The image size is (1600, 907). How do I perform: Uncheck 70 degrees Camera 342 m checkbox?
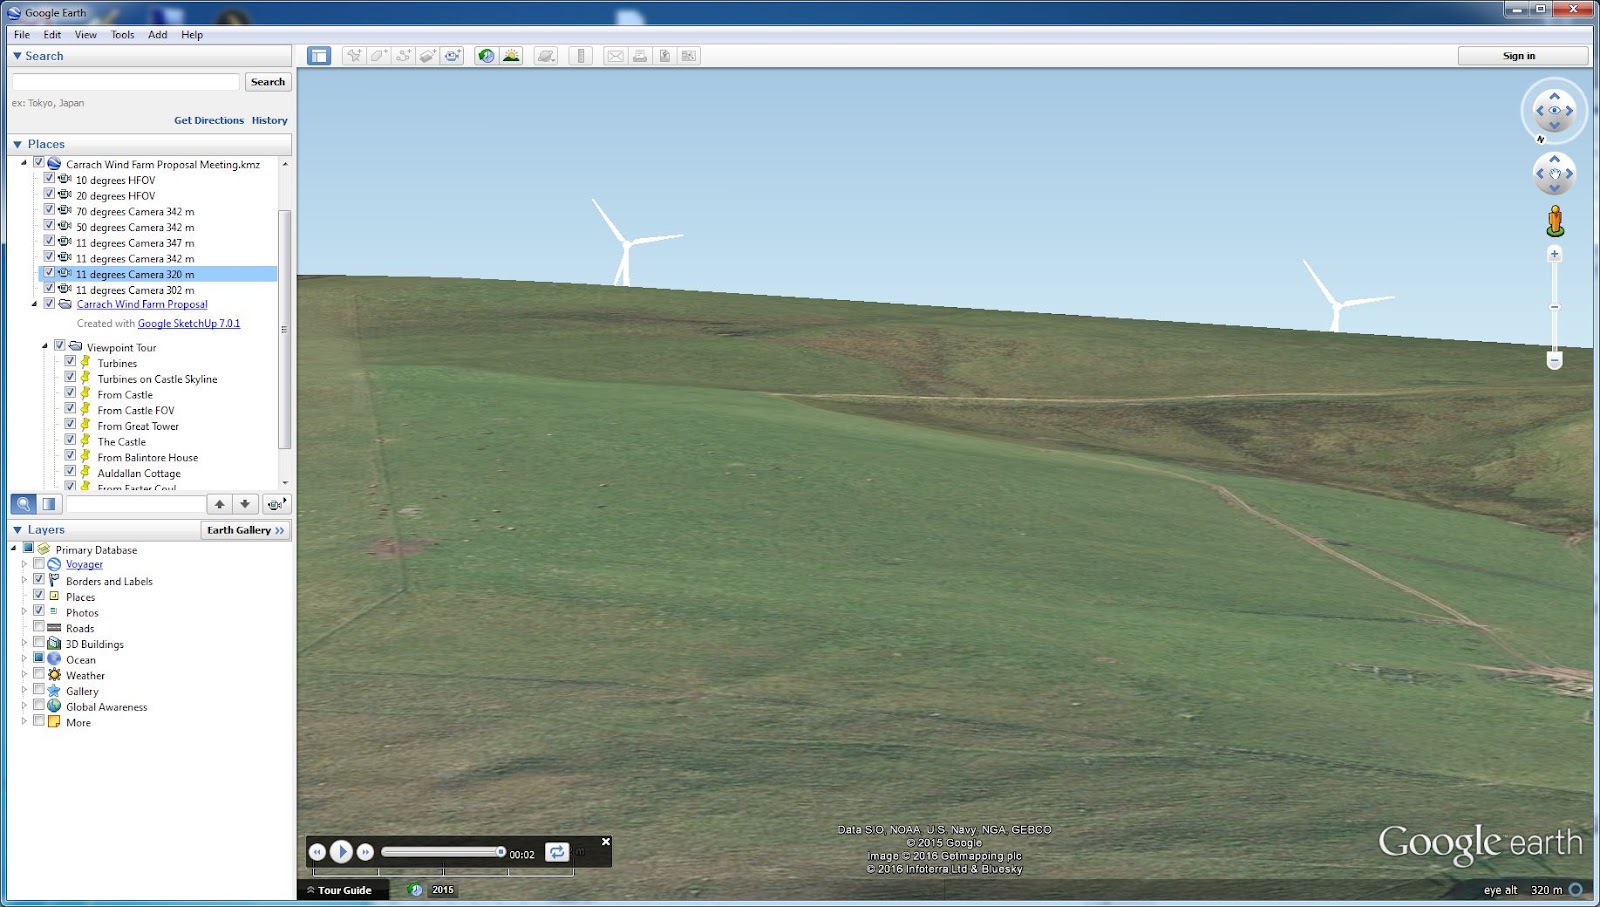(49, 210)
